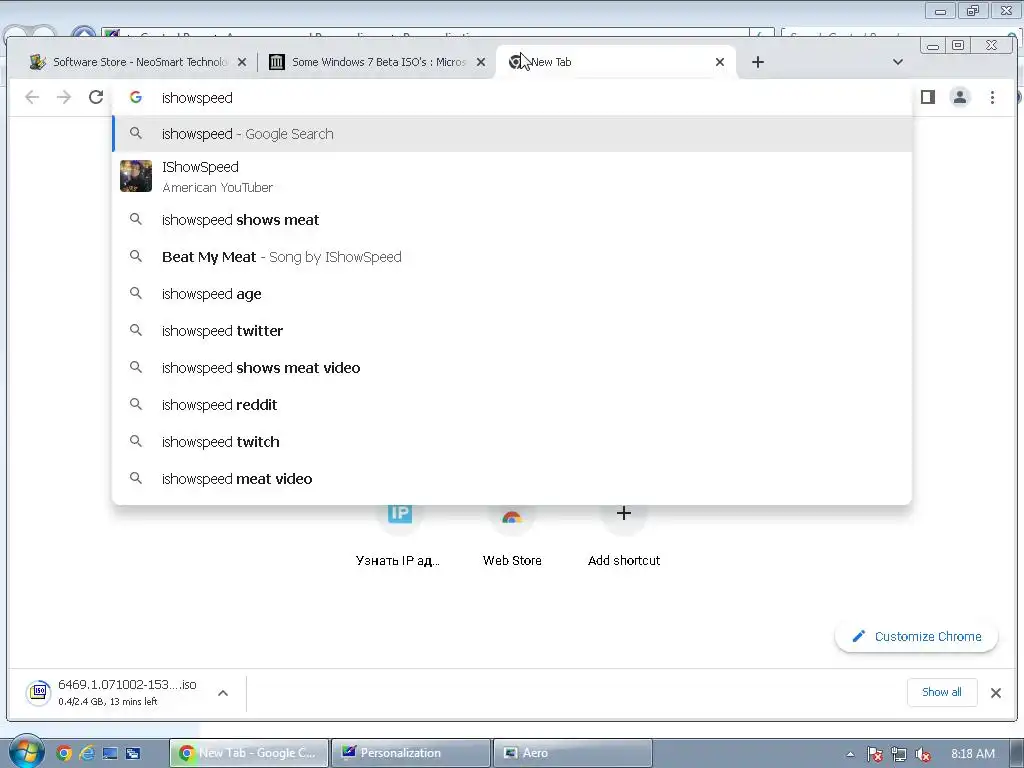Screen dimensions: 1024x768
Task: Close the downloads bar
Action: 995,693
